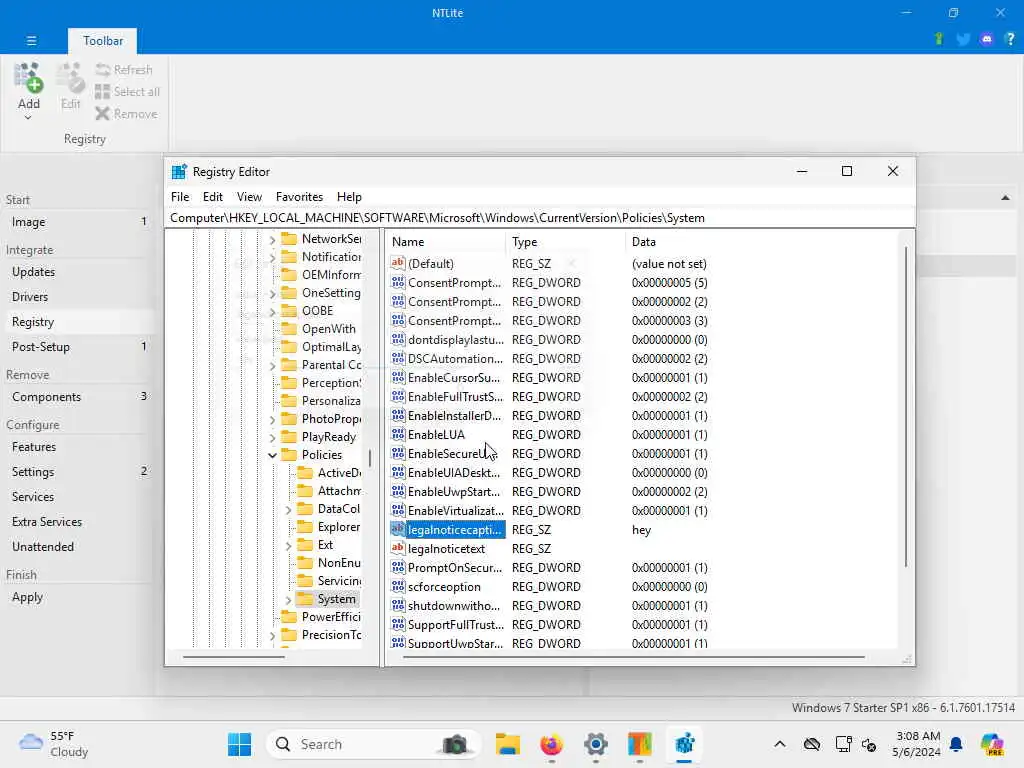Viewport: 1024px width, 768px height.
Task: Click the tree pane horizontal scrollbar
Action: 234,656
